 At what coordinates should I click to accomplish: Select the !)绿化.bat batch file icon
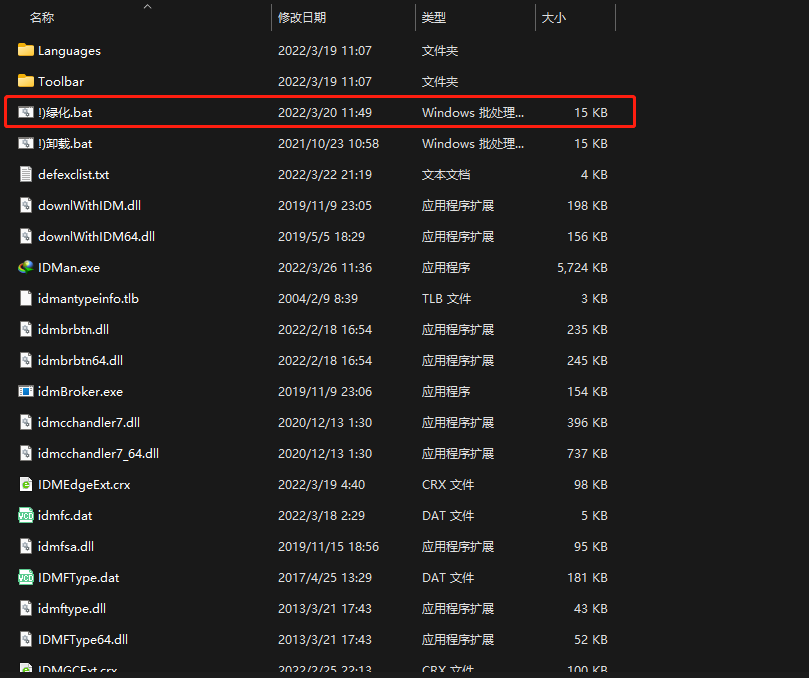(x=26, y=112)
